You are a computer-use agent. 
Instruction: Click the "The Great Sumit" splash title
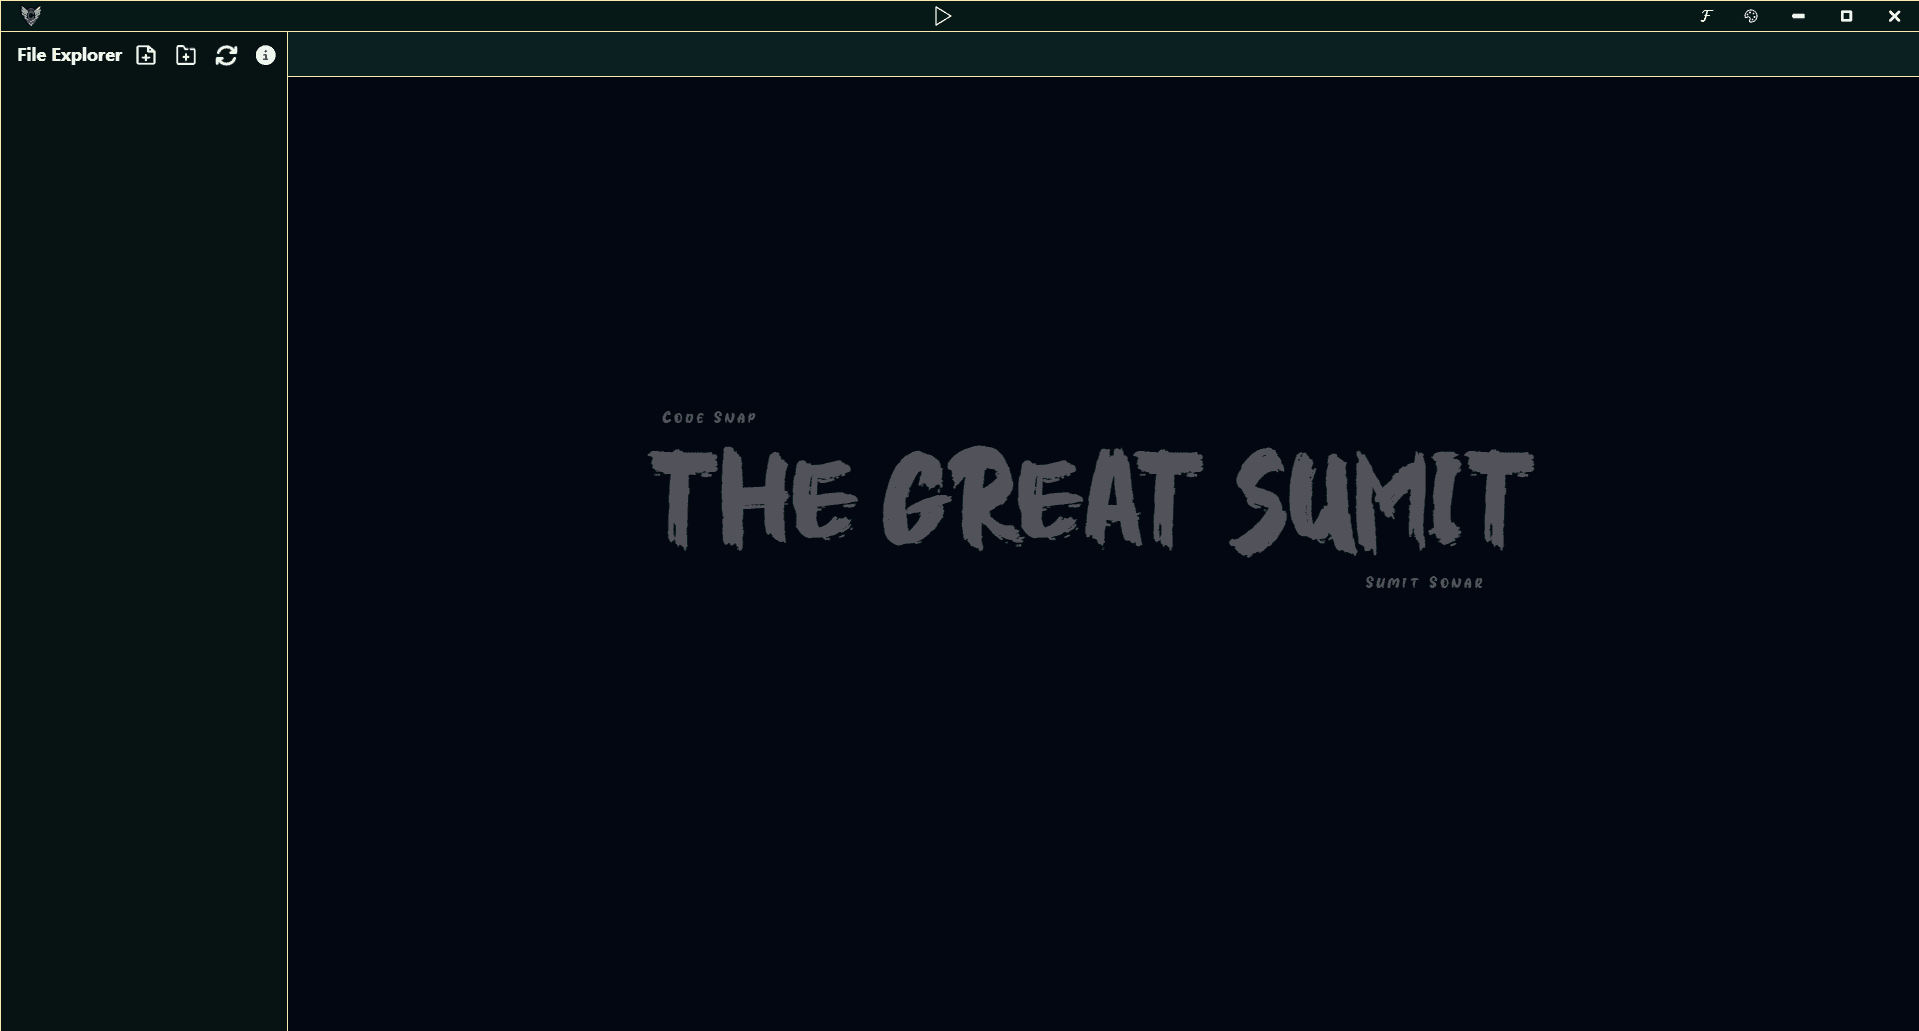[x=1090, y=499]
